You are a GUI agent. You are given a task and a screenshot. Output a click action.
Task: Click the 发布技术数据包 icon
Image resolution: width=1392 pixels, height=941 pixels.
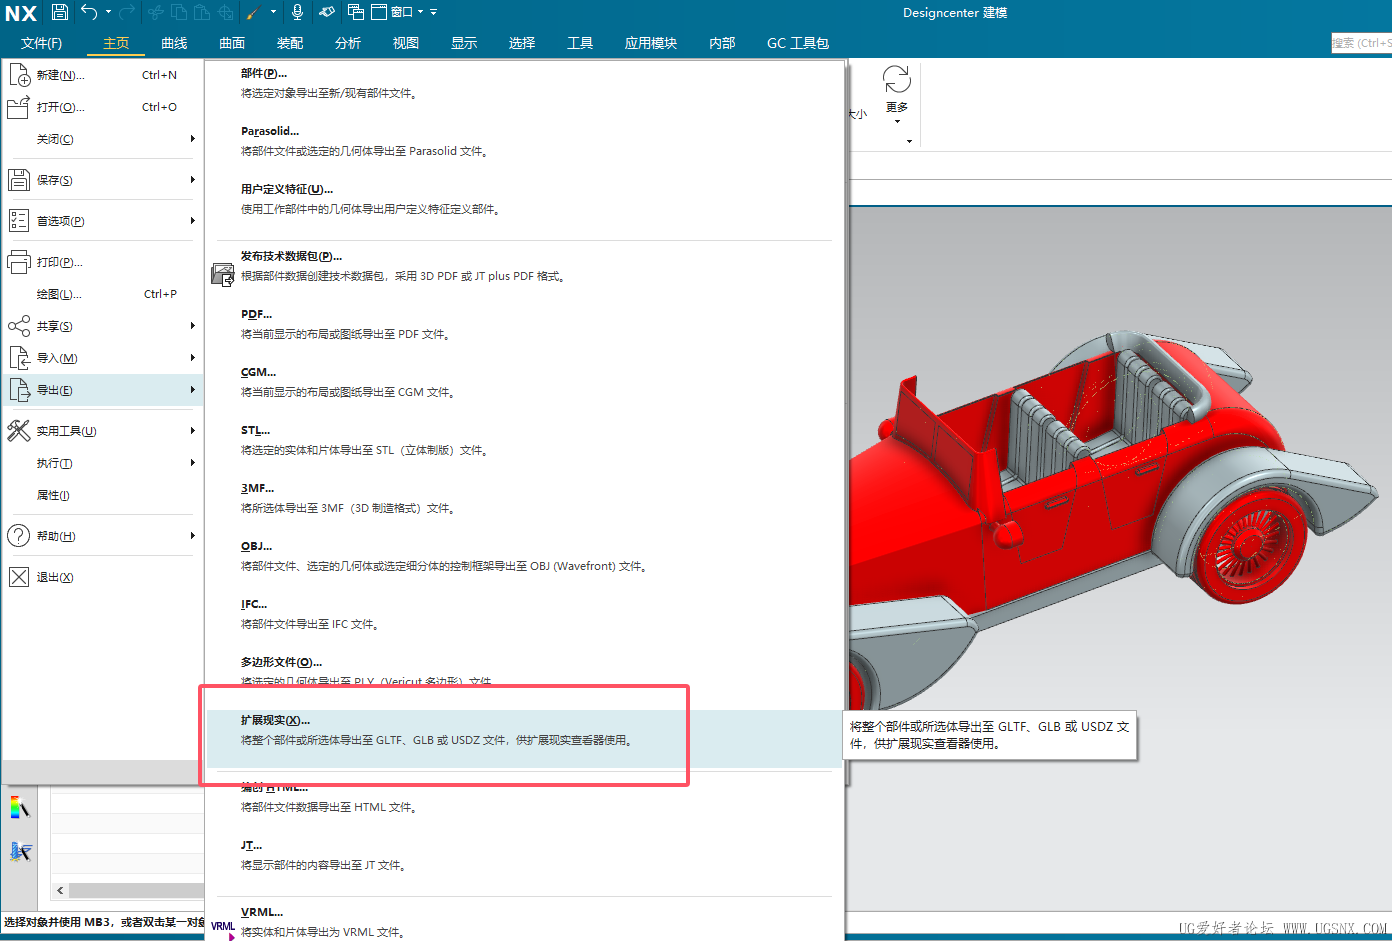(x=223, y=274)
